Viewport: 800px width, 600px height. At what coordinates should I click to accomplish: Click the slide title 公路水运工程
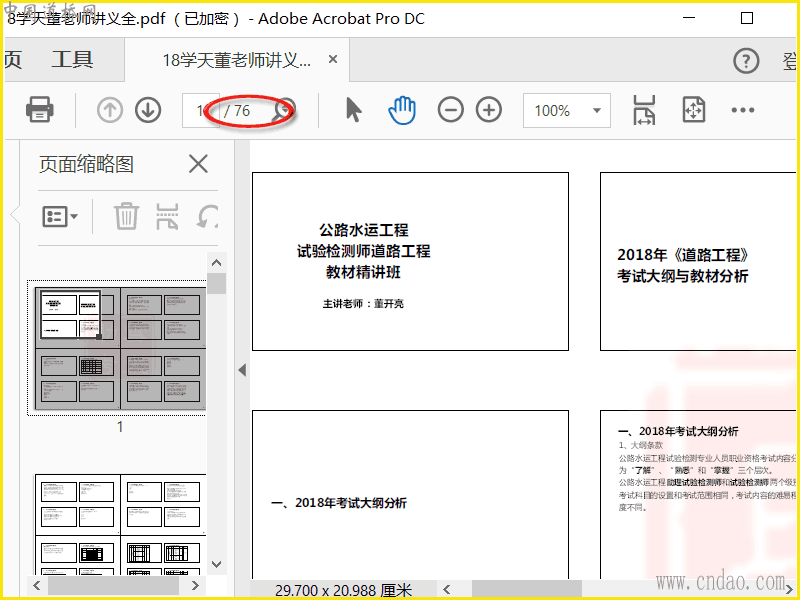point(364,230)
